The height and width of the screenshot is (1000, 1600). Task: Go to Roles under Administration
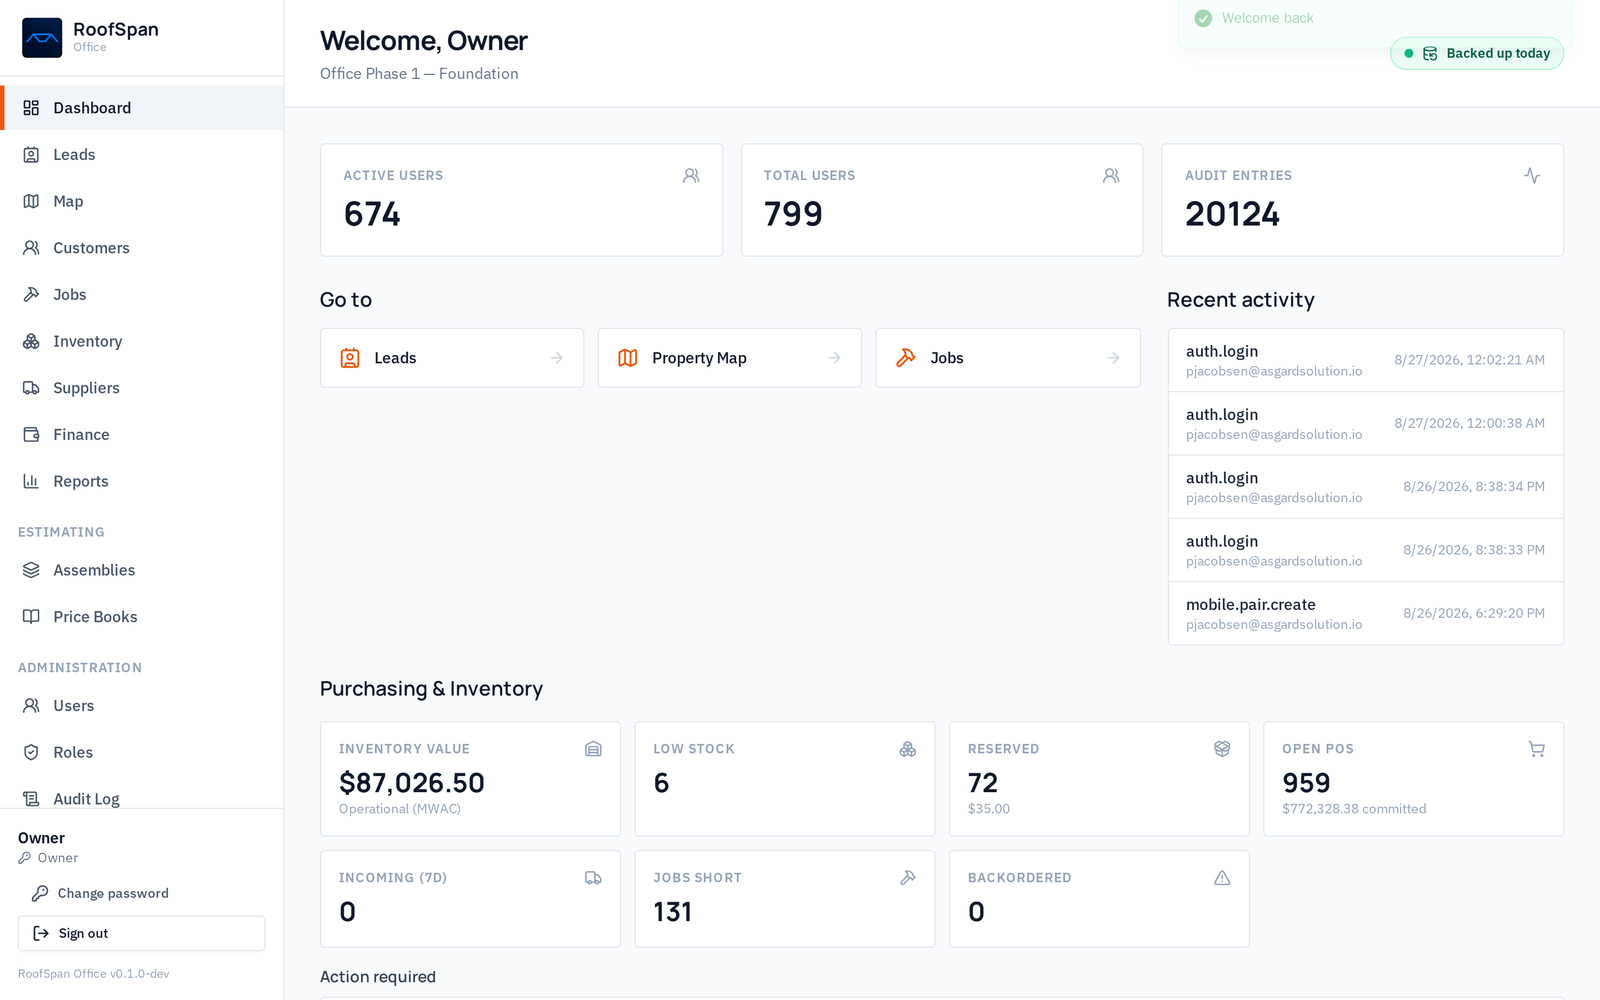(x=142, y=753)
